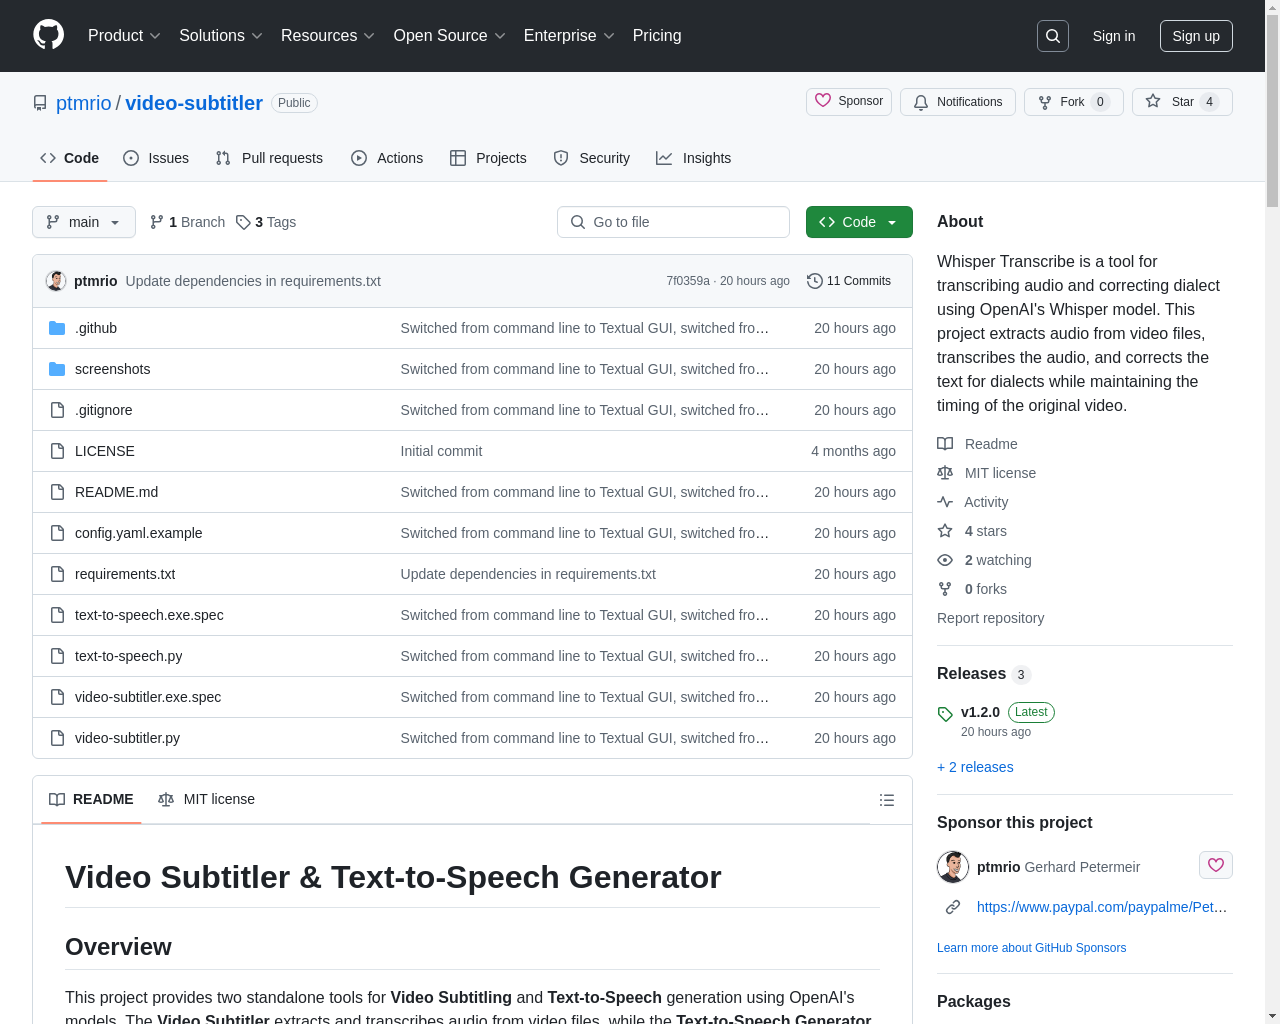View the 1 Branch link

click(x=187, y=222)
